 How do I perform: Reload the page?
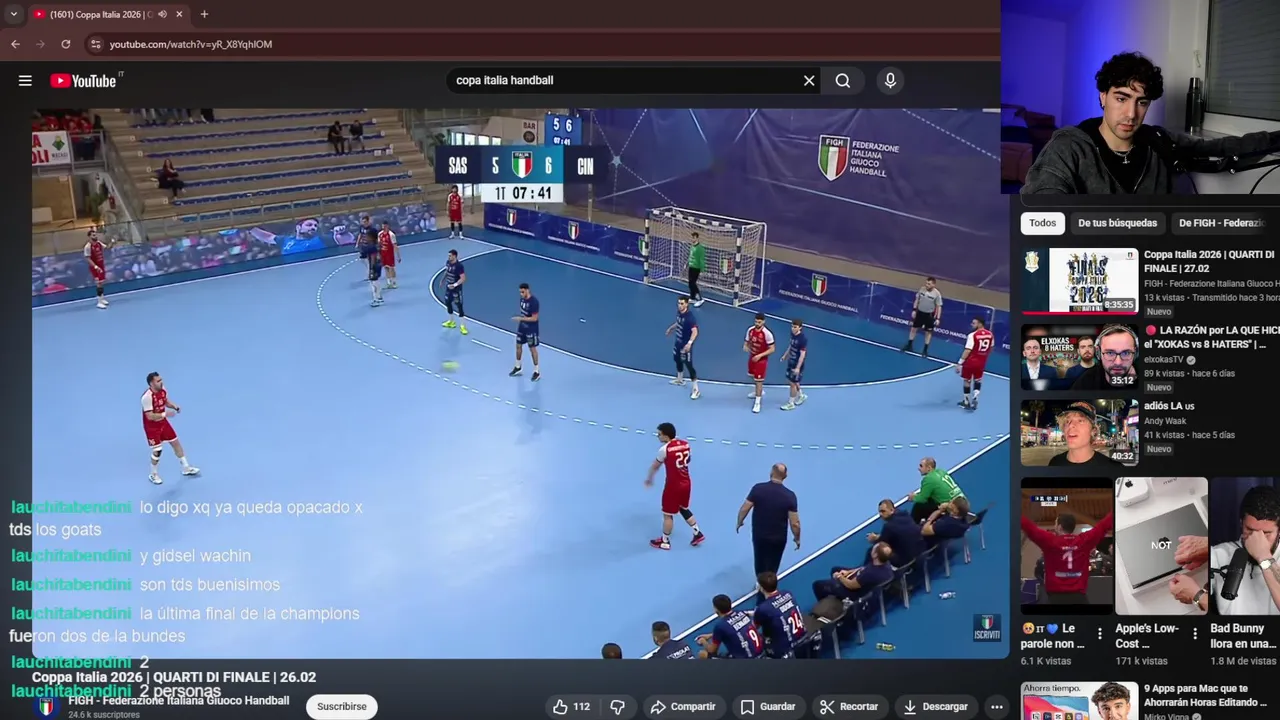66,44
